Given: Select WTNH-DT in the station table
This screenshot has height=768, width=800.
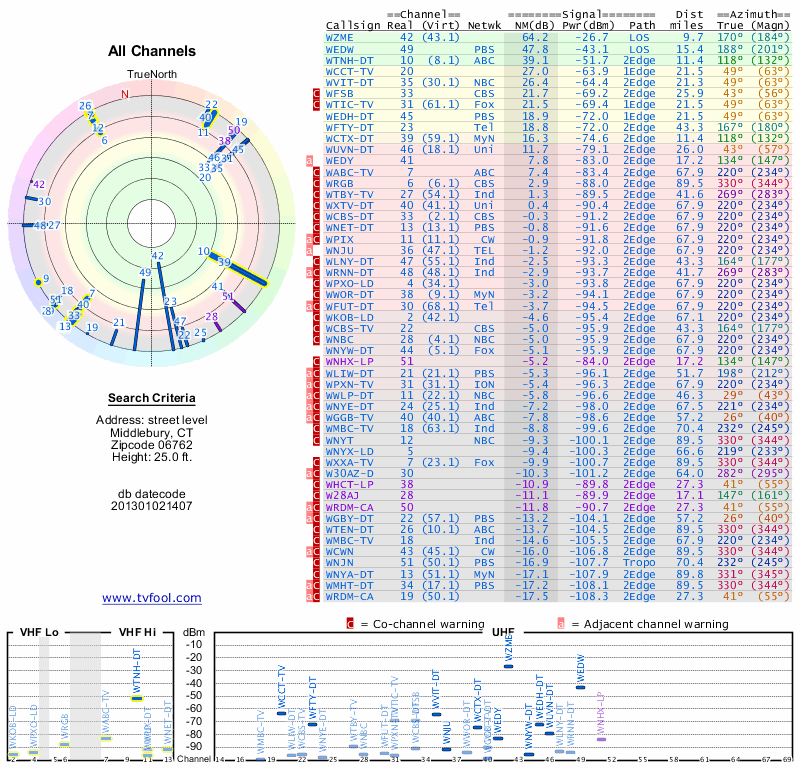Looking at the screenshot, I should click(x=349, y=60).
